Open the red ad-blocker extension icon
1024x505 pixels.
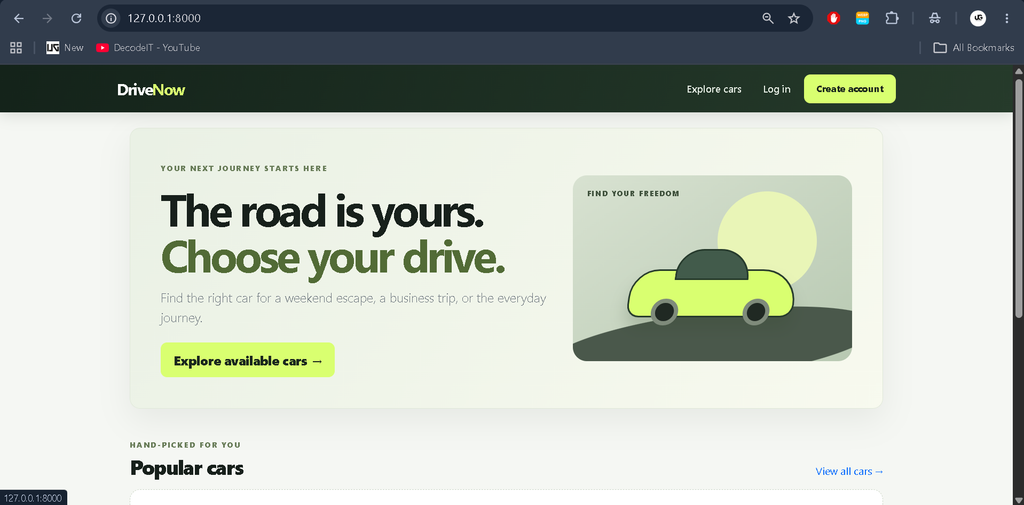833,18
